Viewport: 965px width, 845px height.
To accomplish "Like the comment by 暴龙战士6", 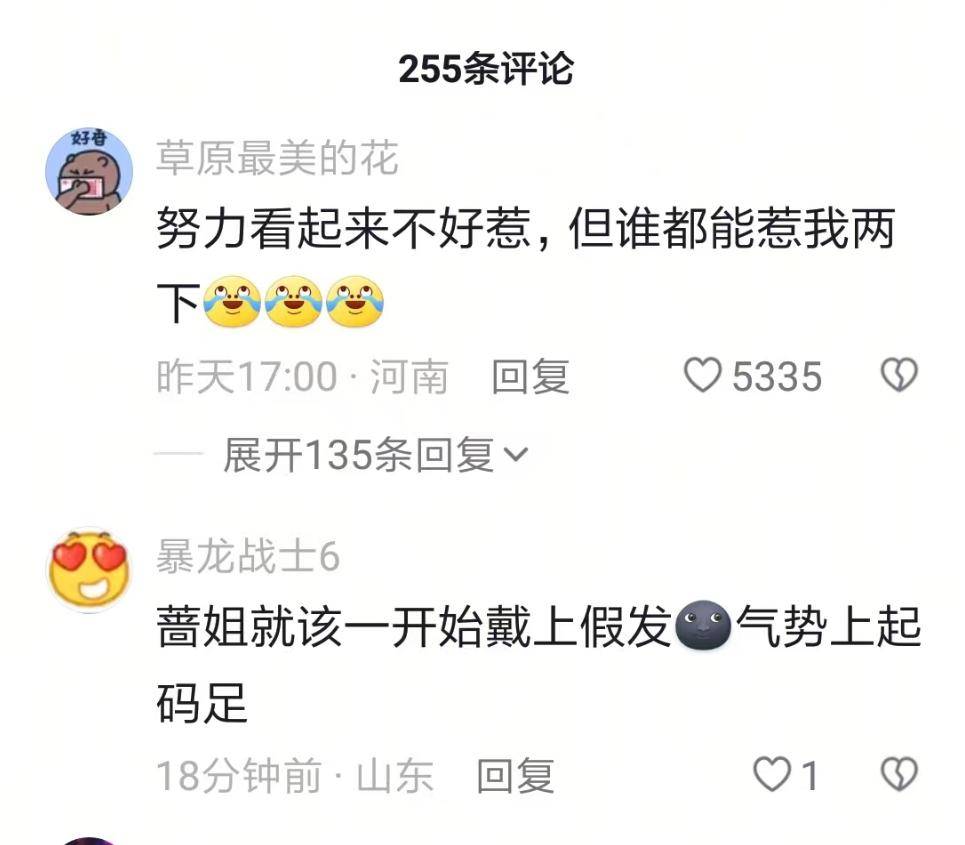I will [772, 774].
